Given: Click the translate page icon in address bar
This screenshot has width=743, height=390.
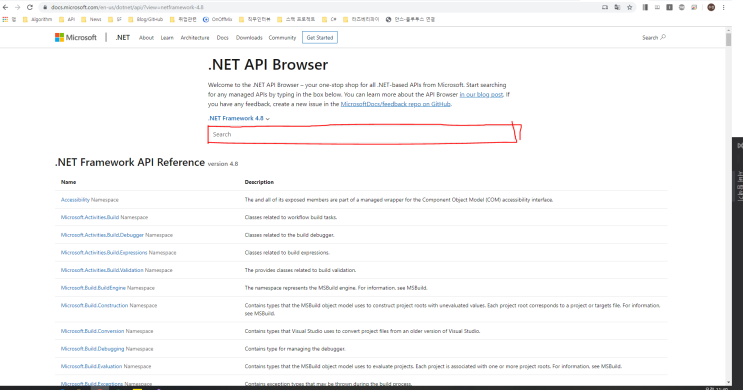Looking at the screenshot, I should [617, 7].
